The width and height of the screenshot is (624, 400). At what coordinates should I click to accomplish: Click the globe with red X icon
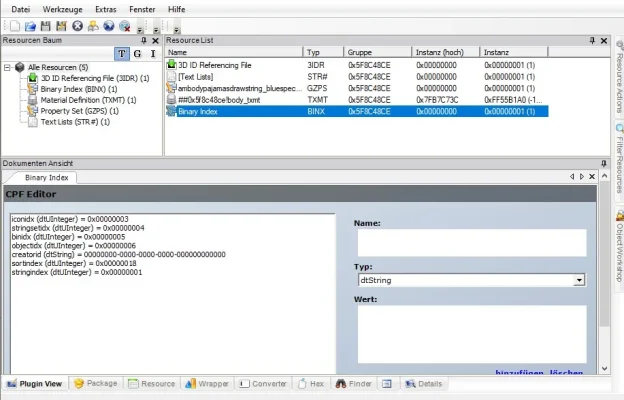point(125,26)
